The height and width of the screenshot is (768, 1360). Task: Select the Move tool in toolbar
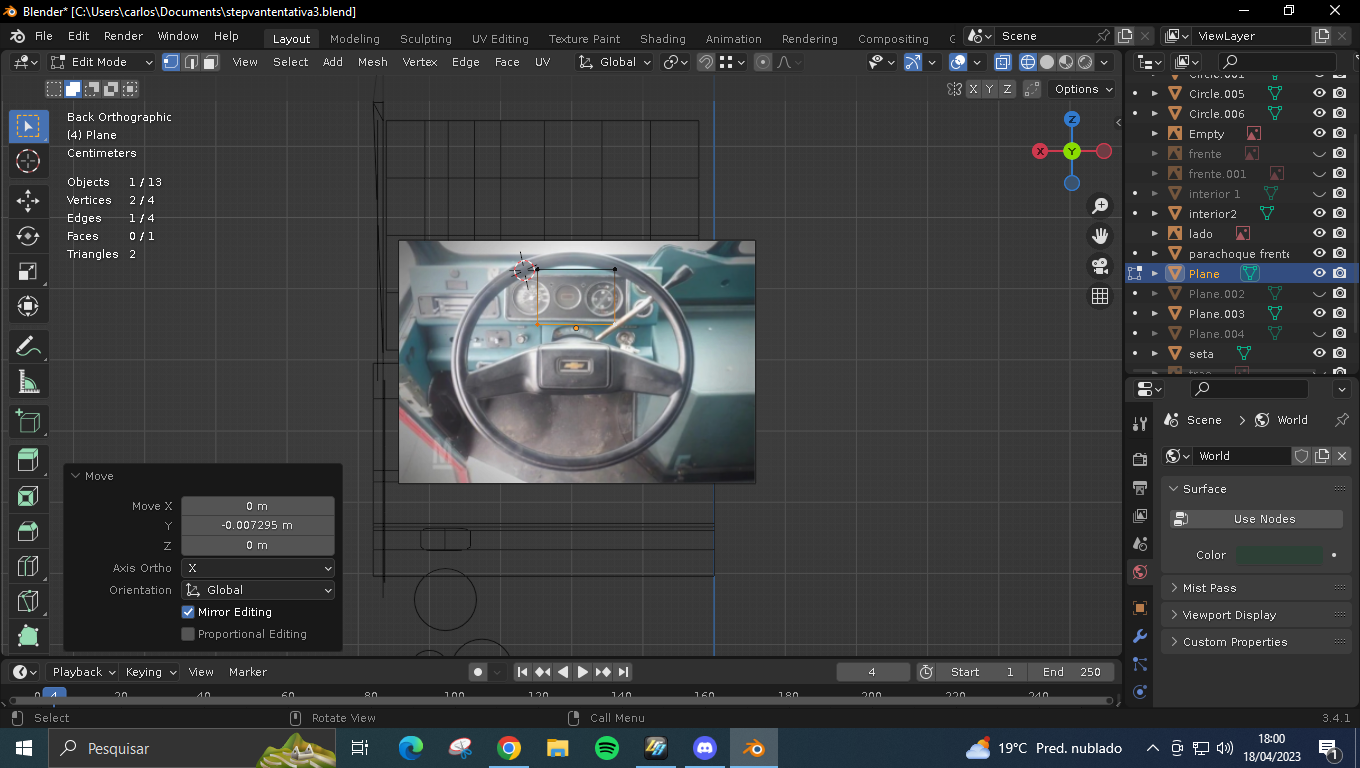[x=28, y=200]
